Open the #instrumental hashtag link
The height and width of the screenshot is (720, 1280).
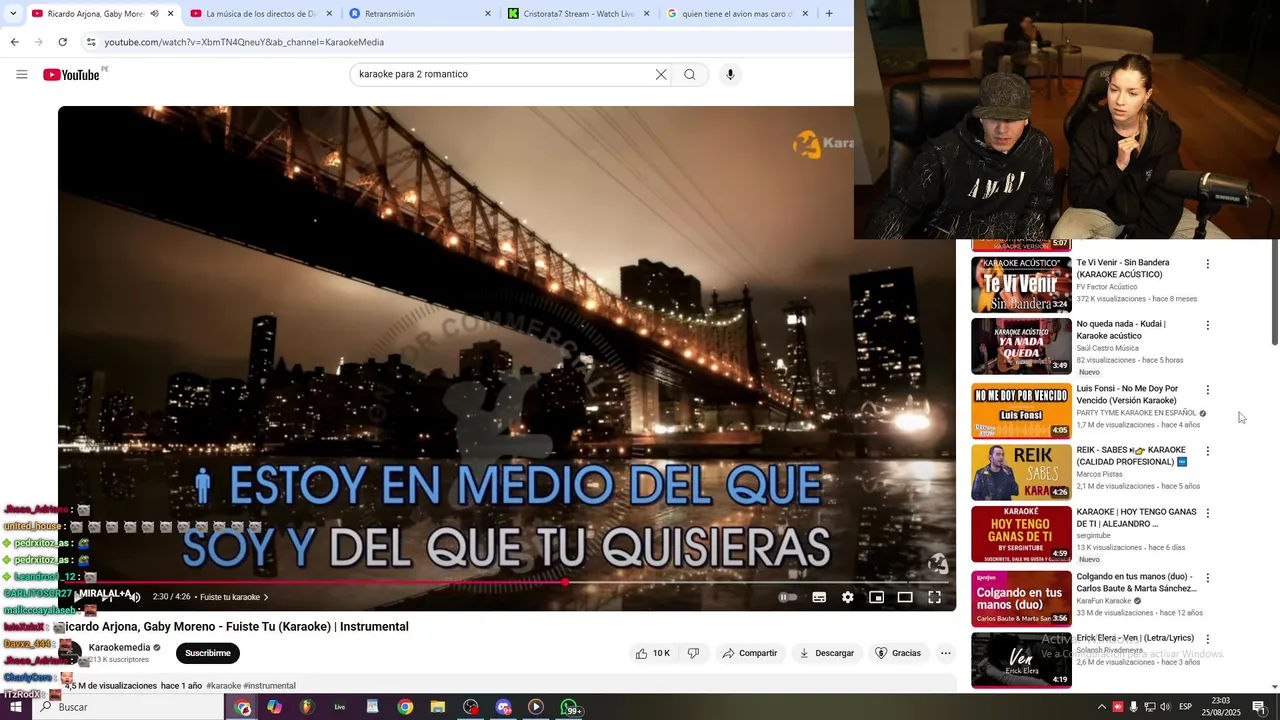coord(270,686)
